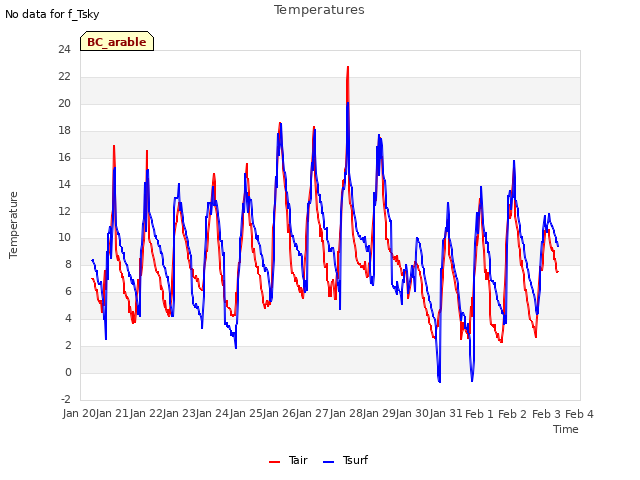Screen dimensions: 640x480
Task: Click the 2 y-axis tick label
Action: click(68, 345)
